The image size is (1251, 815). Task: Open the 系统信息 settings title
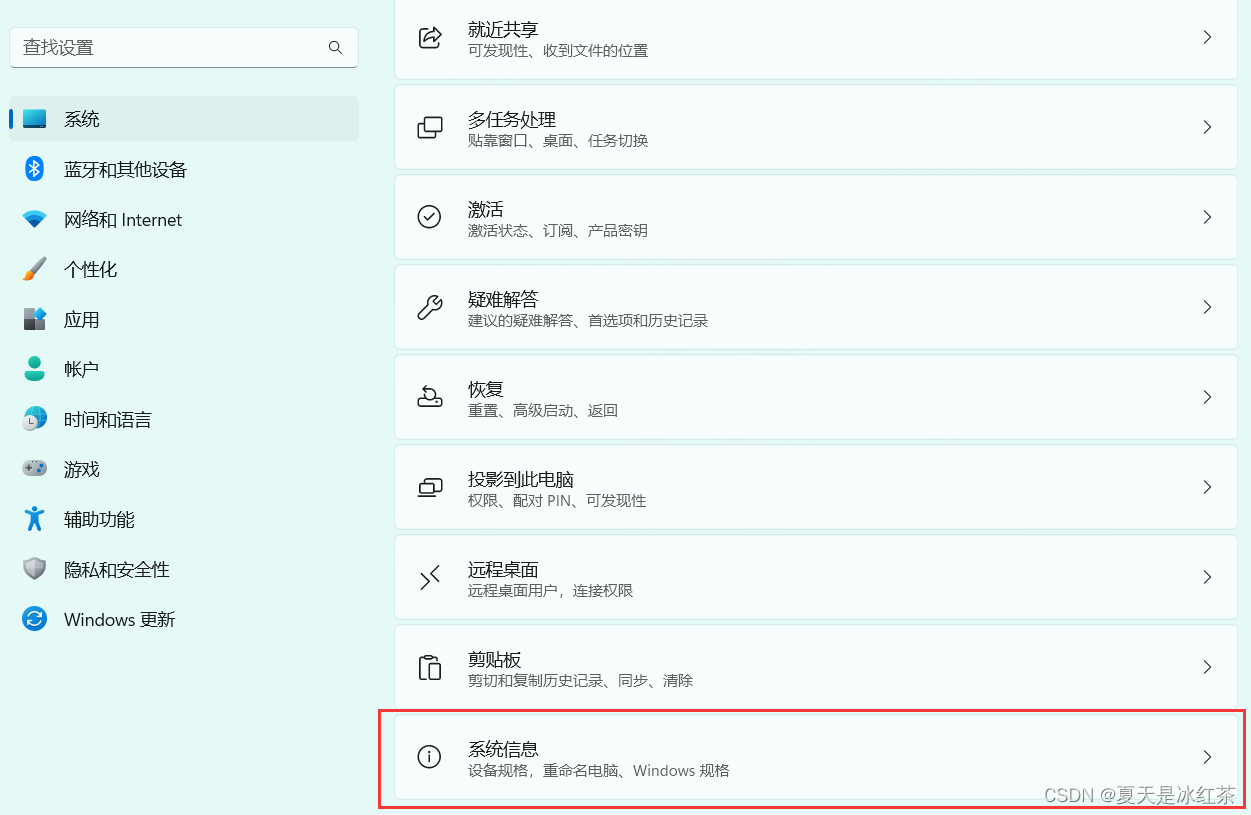[x=503, y=750]
